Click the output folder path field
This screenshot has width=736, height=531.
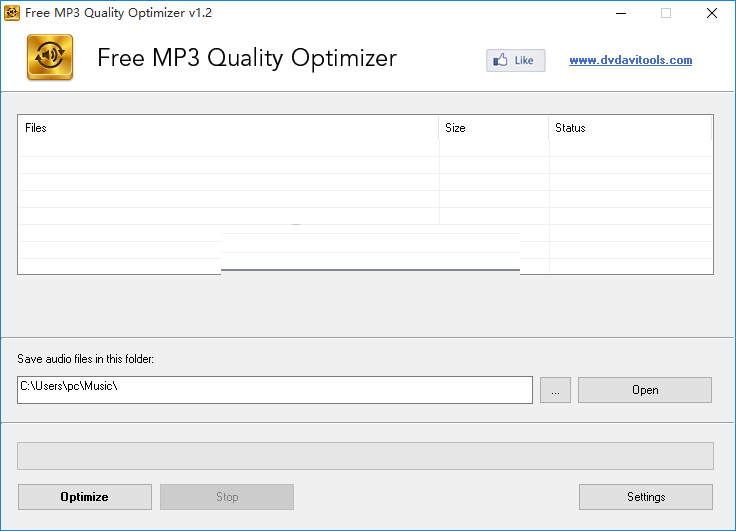point(274,390)
